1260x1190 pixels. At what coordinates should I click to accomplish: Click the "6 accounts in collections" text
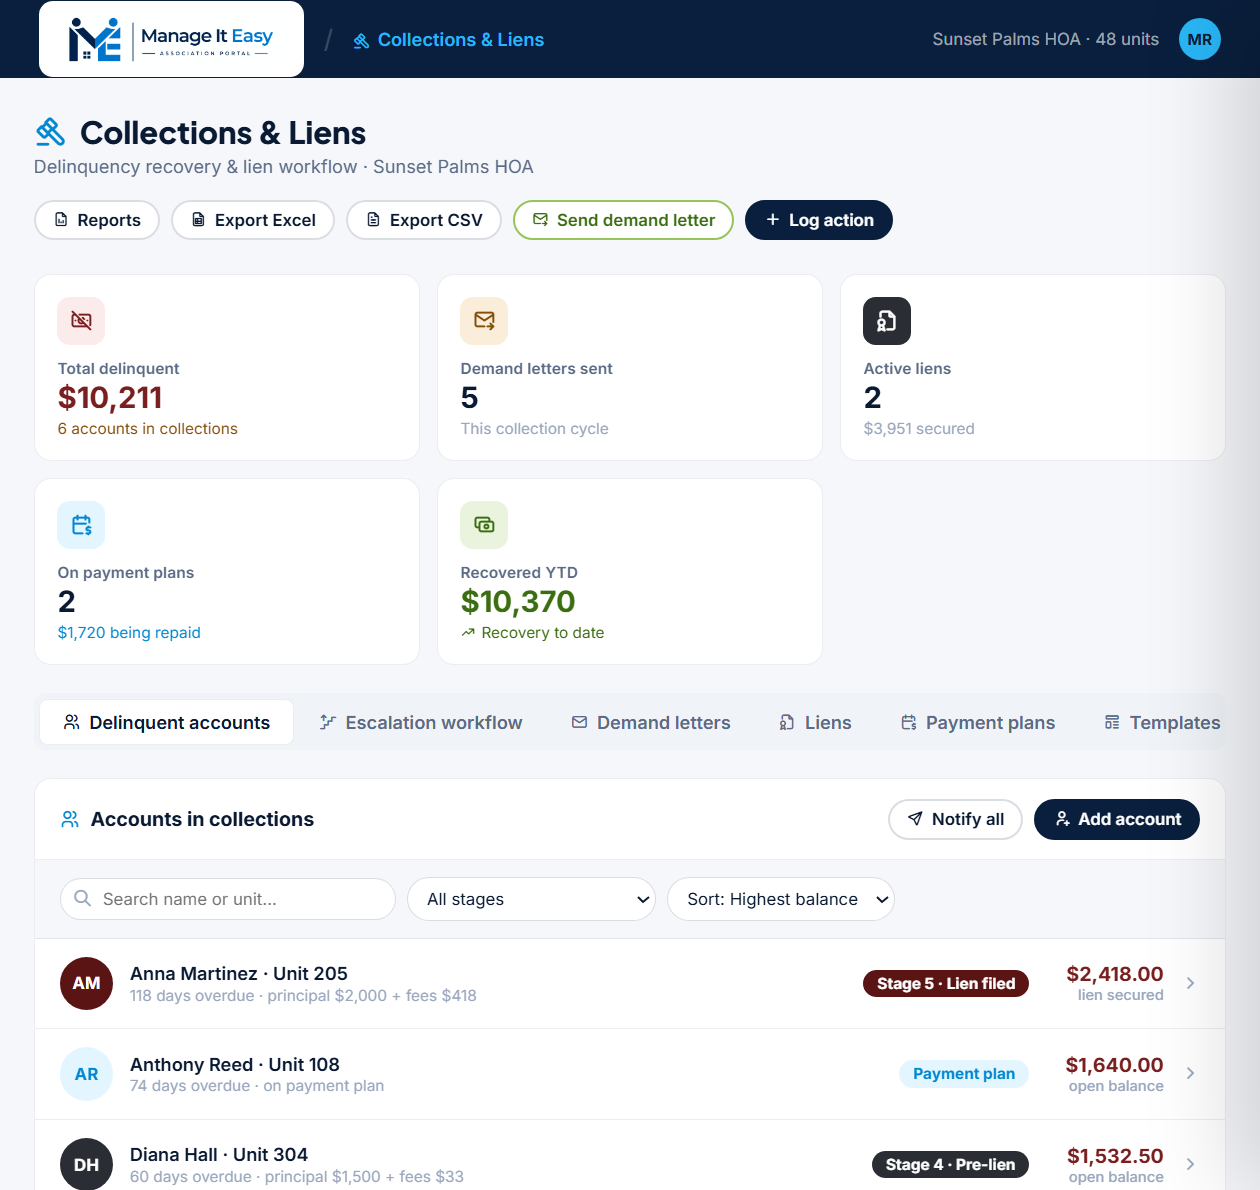pyautogui.click(x=148, y=429)
